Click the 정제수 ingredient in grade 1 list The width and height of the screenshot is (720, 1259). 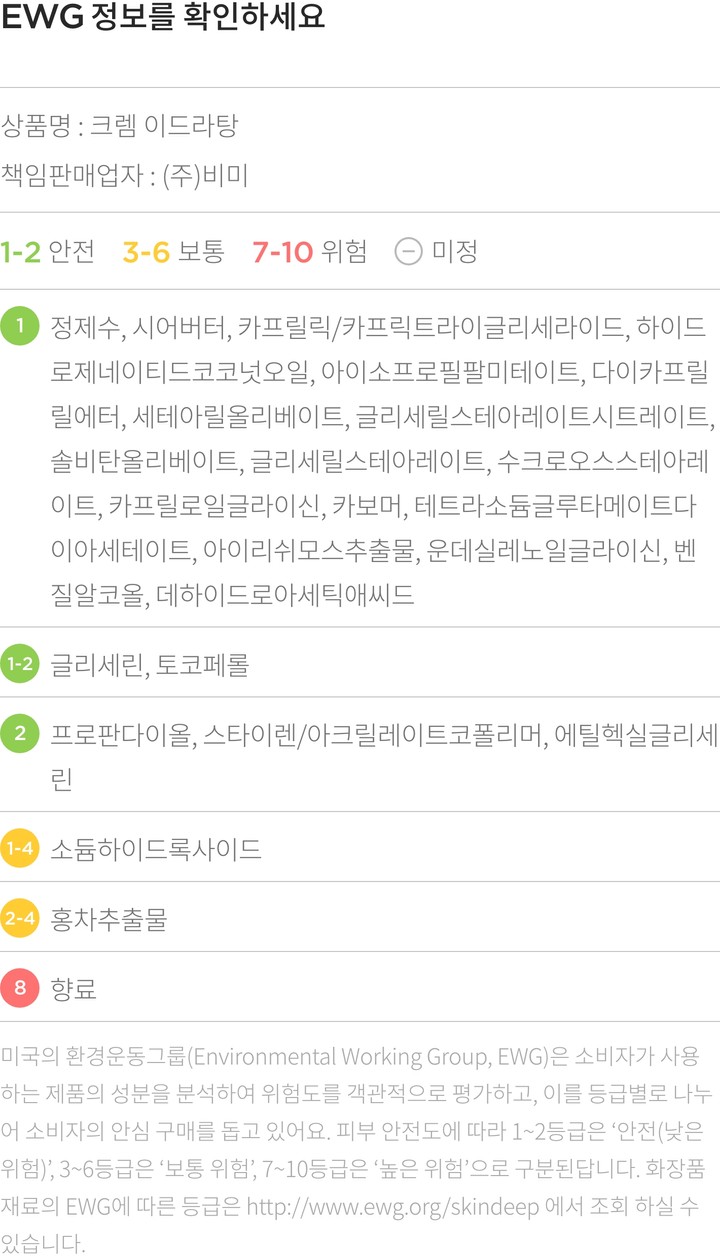tap(84, 327)
